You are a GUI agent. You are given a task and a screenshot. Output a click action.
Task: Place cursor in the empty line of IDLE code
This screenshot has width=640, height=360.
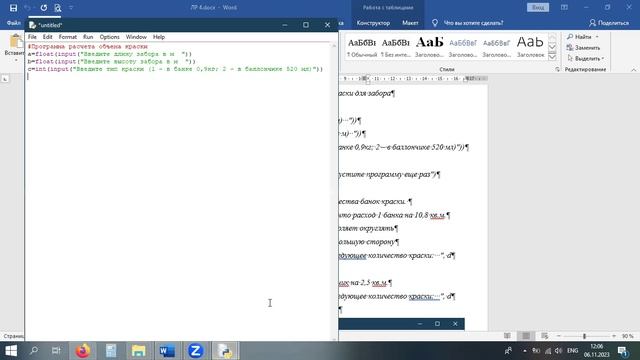(179, 76)
